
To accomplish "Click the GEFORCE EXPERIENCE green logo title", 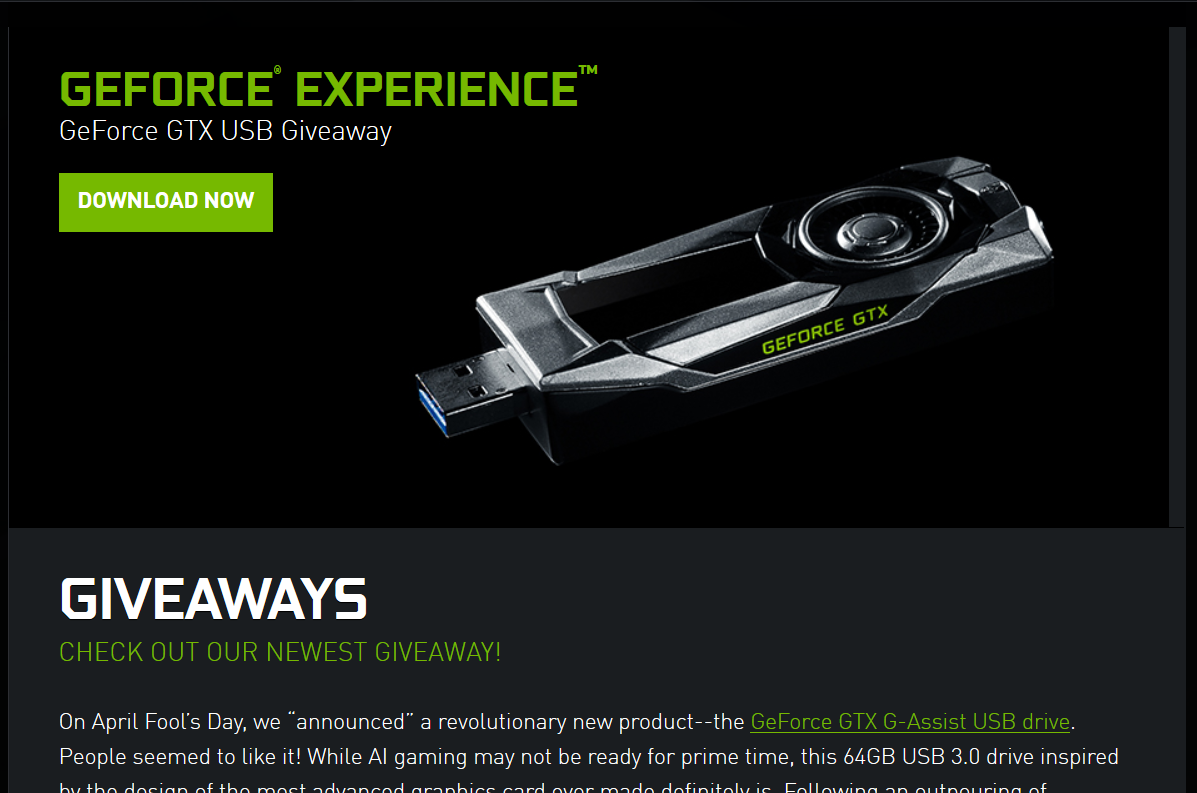I will (328, 88).
